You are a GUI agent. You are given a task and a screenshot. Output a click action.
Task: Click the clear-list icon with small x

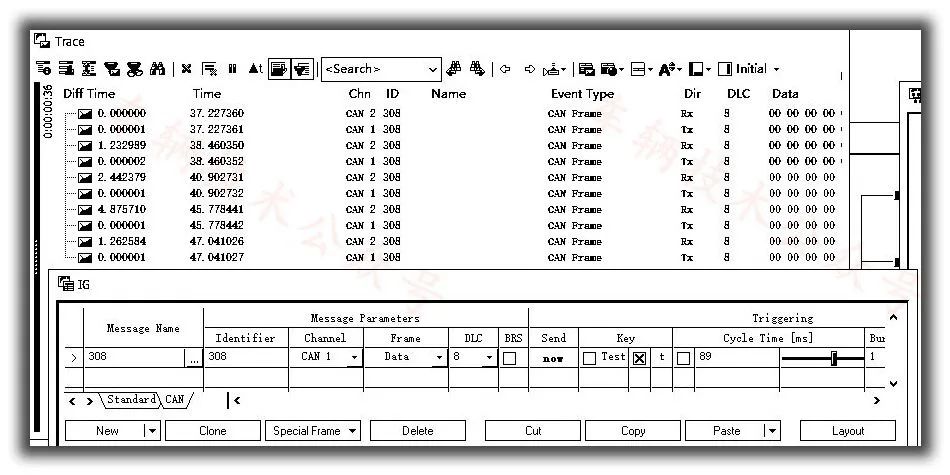point(210,69)
